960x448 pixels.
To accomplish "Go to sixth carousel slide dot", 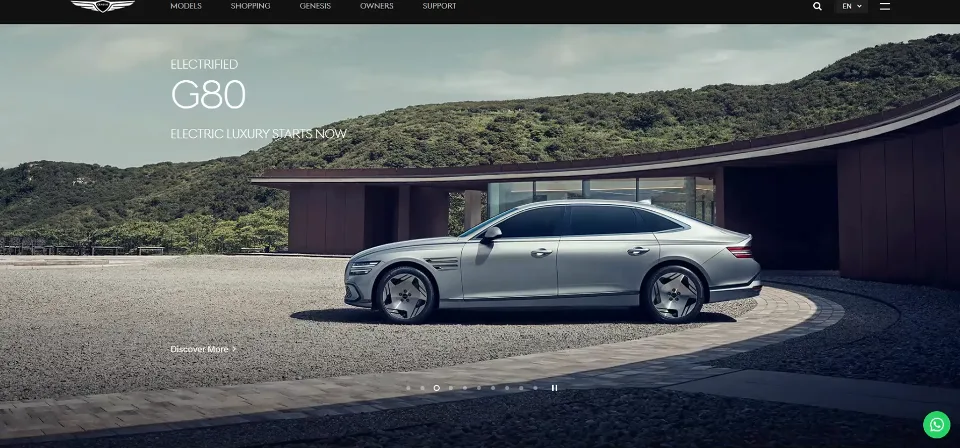I will pos(479,388).
